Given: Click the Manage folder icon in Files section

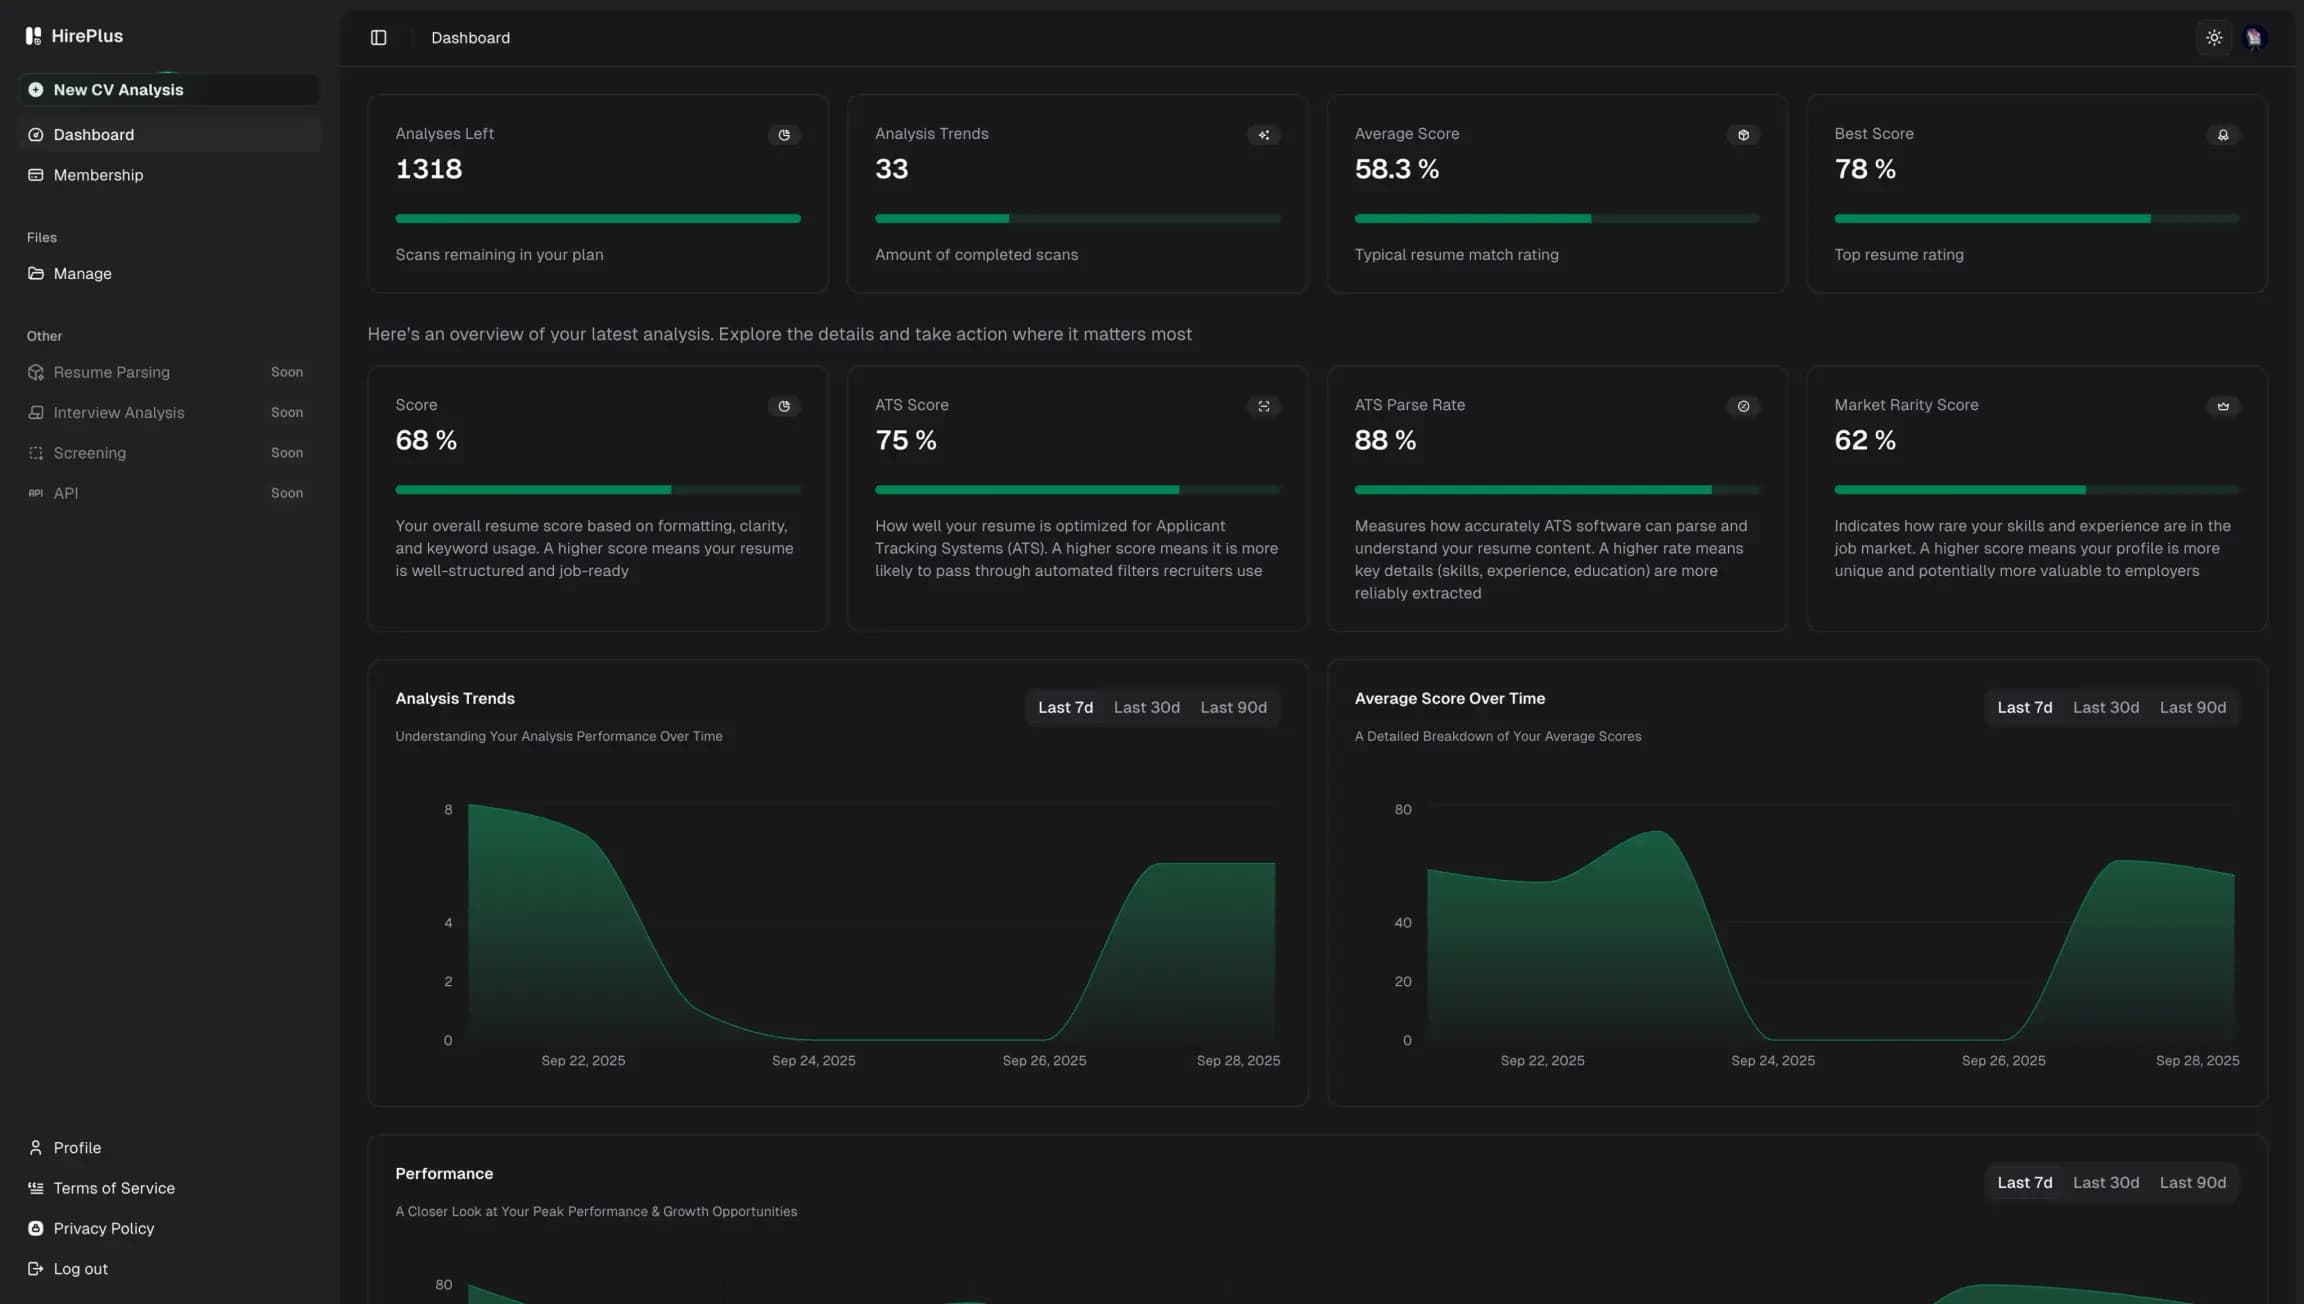Looking at the screenshot, I should click(x=36, y=273).
